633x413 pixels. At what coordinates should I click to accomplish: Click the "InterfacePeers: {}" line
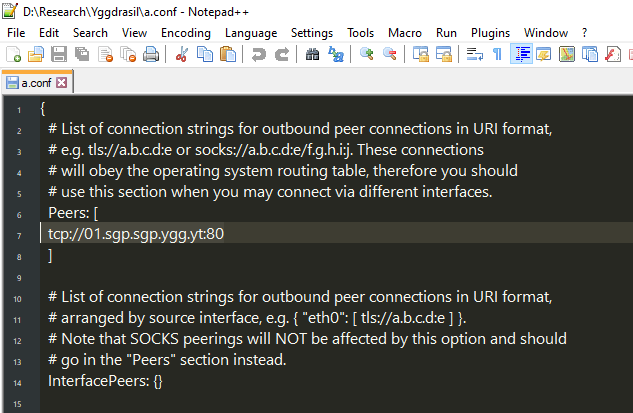click(105, 381)
